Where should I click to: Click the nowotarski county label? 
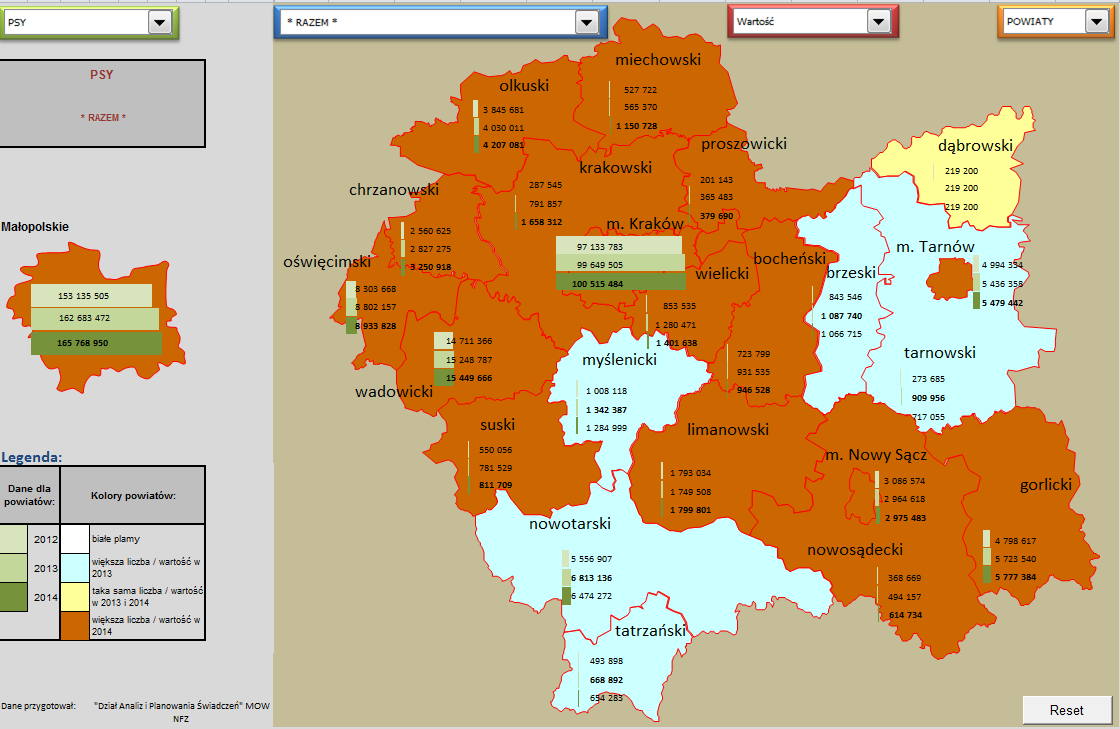point(570,524)
